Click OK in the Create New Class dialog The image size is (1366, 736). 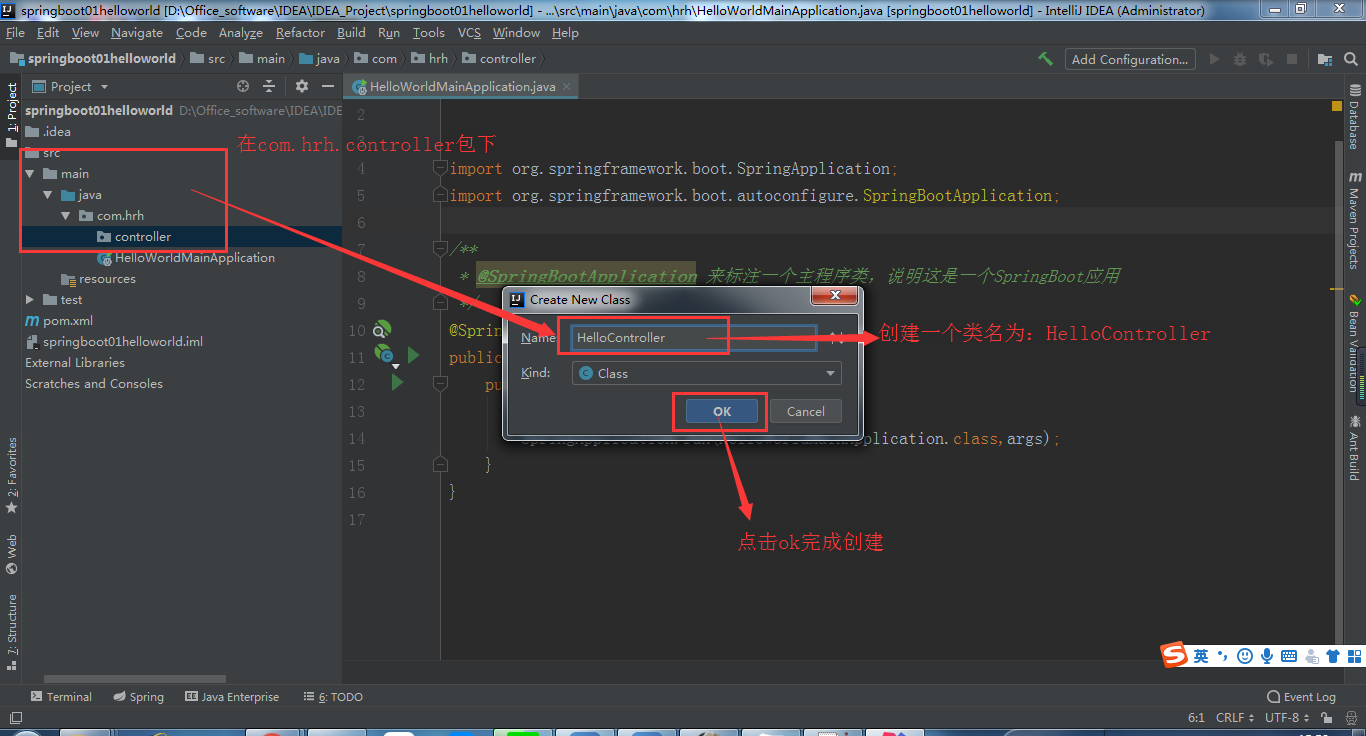pyautogui.click(x=722, y=411)
